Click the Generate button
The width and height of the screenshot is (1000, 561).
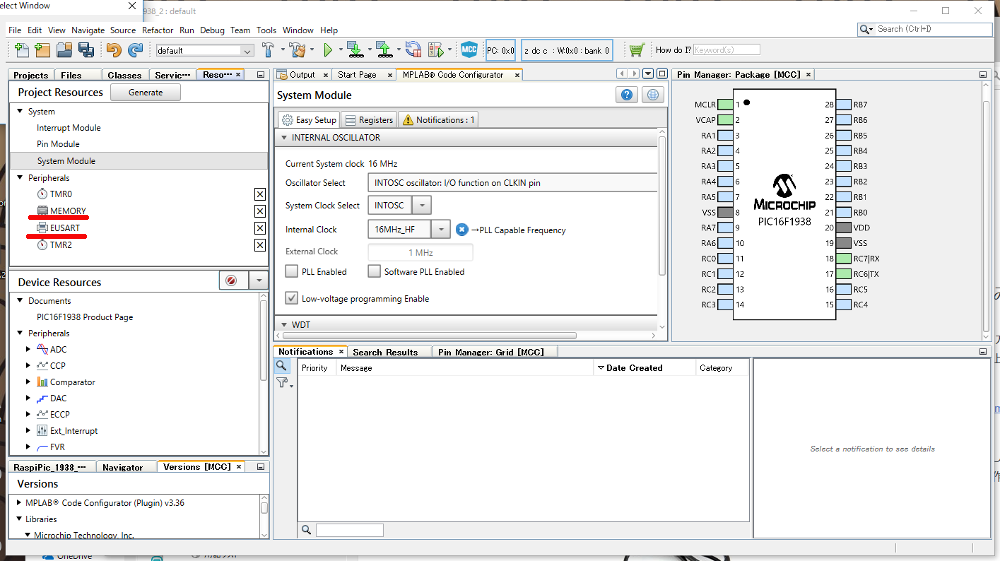(x=145, y=92)
